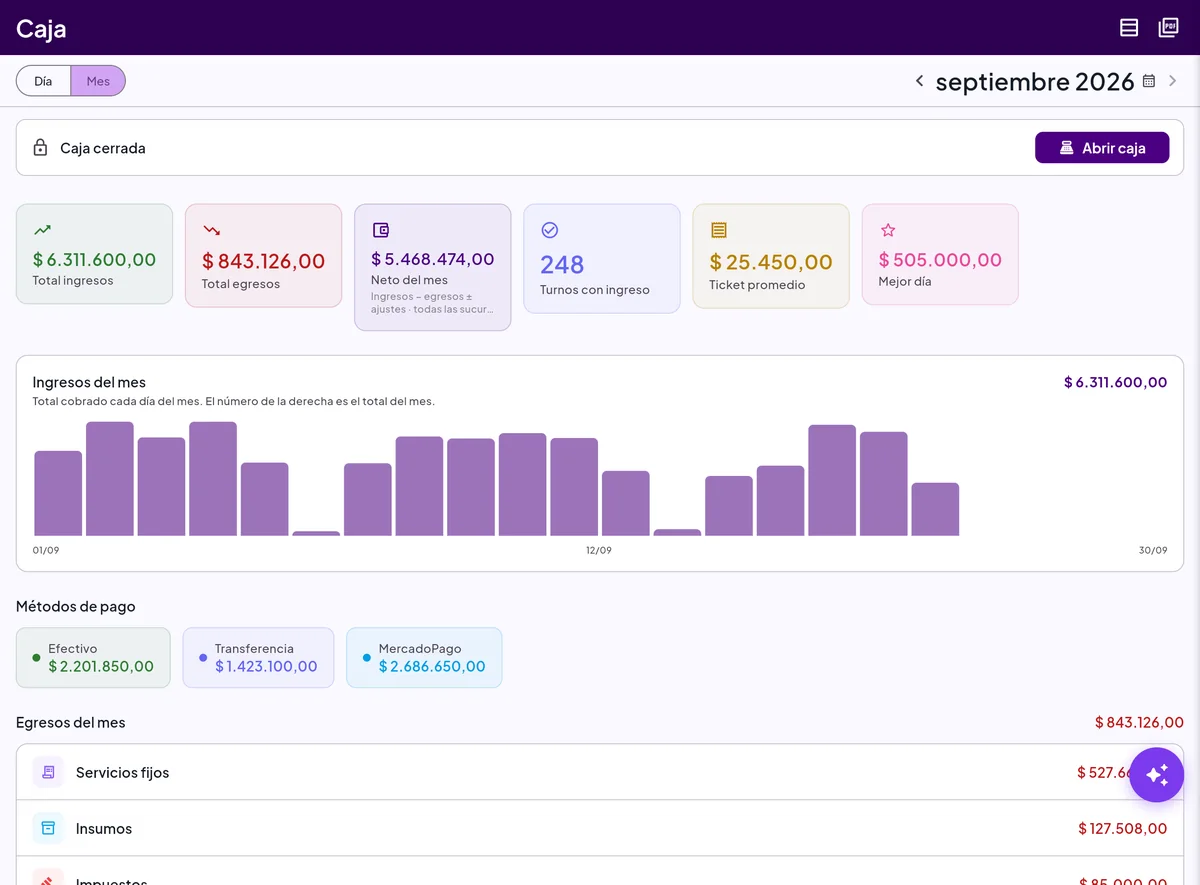Switch to Día view
Viewport: 1200px width, 885px height.
click(43, 81)
